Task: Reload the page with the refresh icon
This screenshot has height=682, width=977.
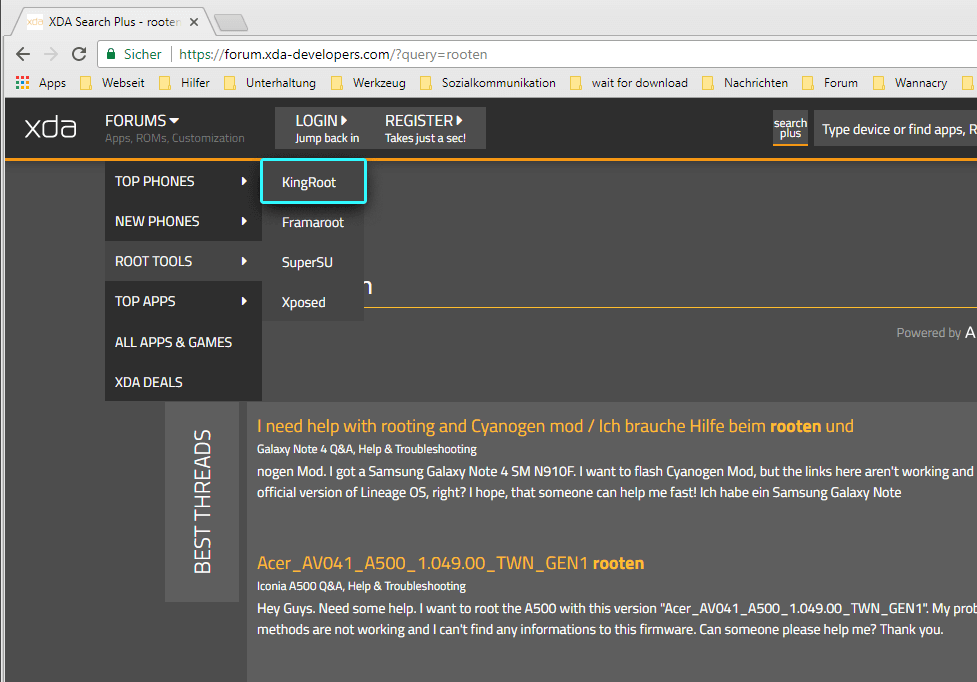Action: click(79, 54)
